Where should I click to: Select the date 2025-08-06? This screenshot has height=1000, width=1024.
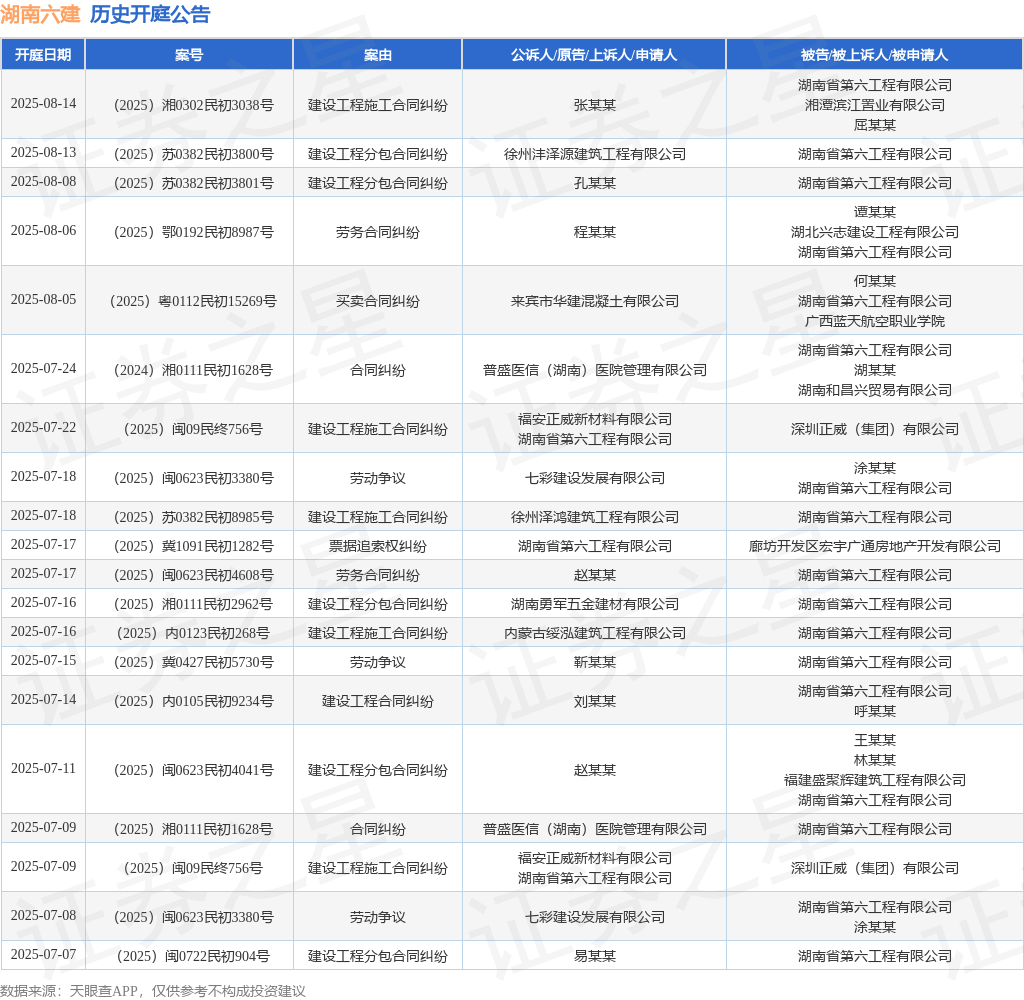click(43, 231)
